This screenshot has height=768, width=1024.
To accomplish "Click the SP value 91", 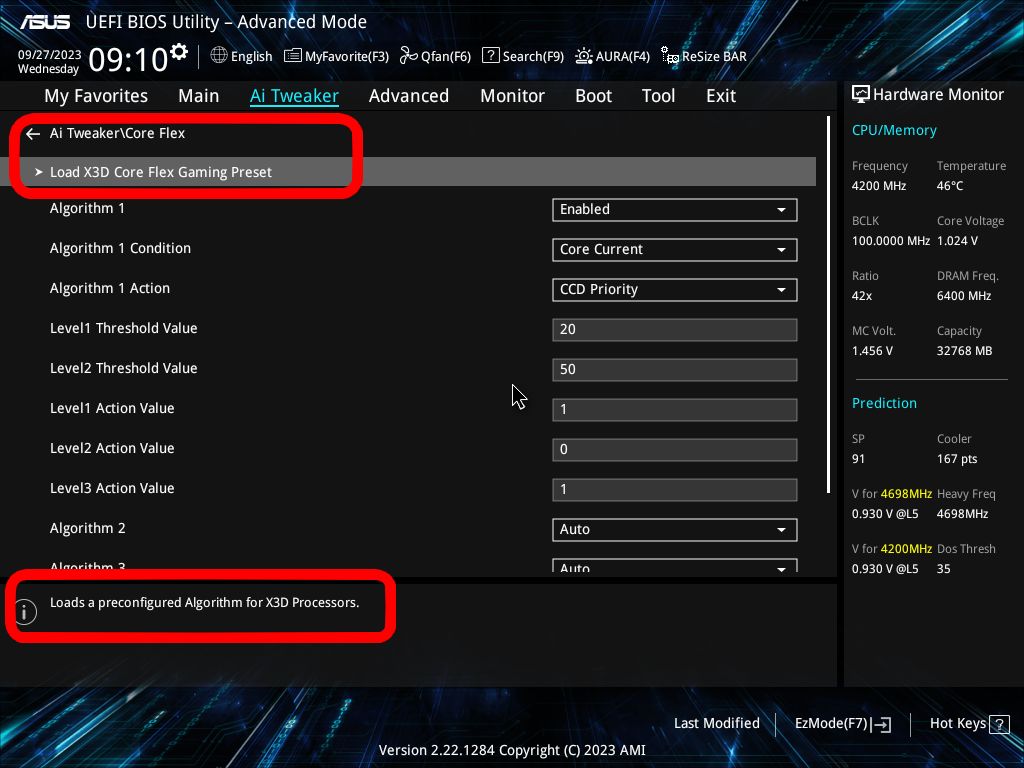I will [x=858, y=459].
